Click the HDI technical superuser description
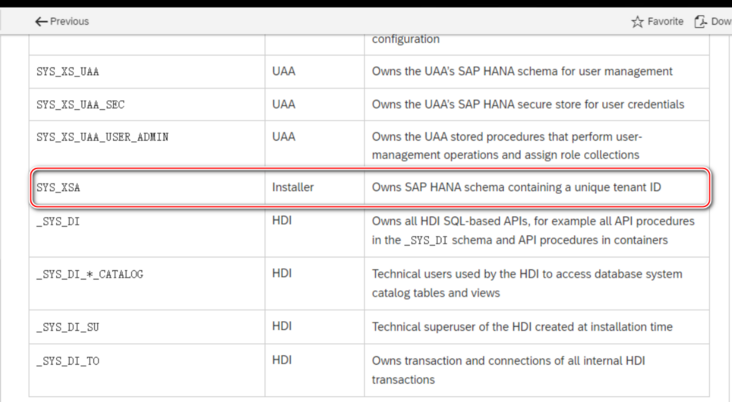Viewport: 732px width, 402px height. (522, 327)
